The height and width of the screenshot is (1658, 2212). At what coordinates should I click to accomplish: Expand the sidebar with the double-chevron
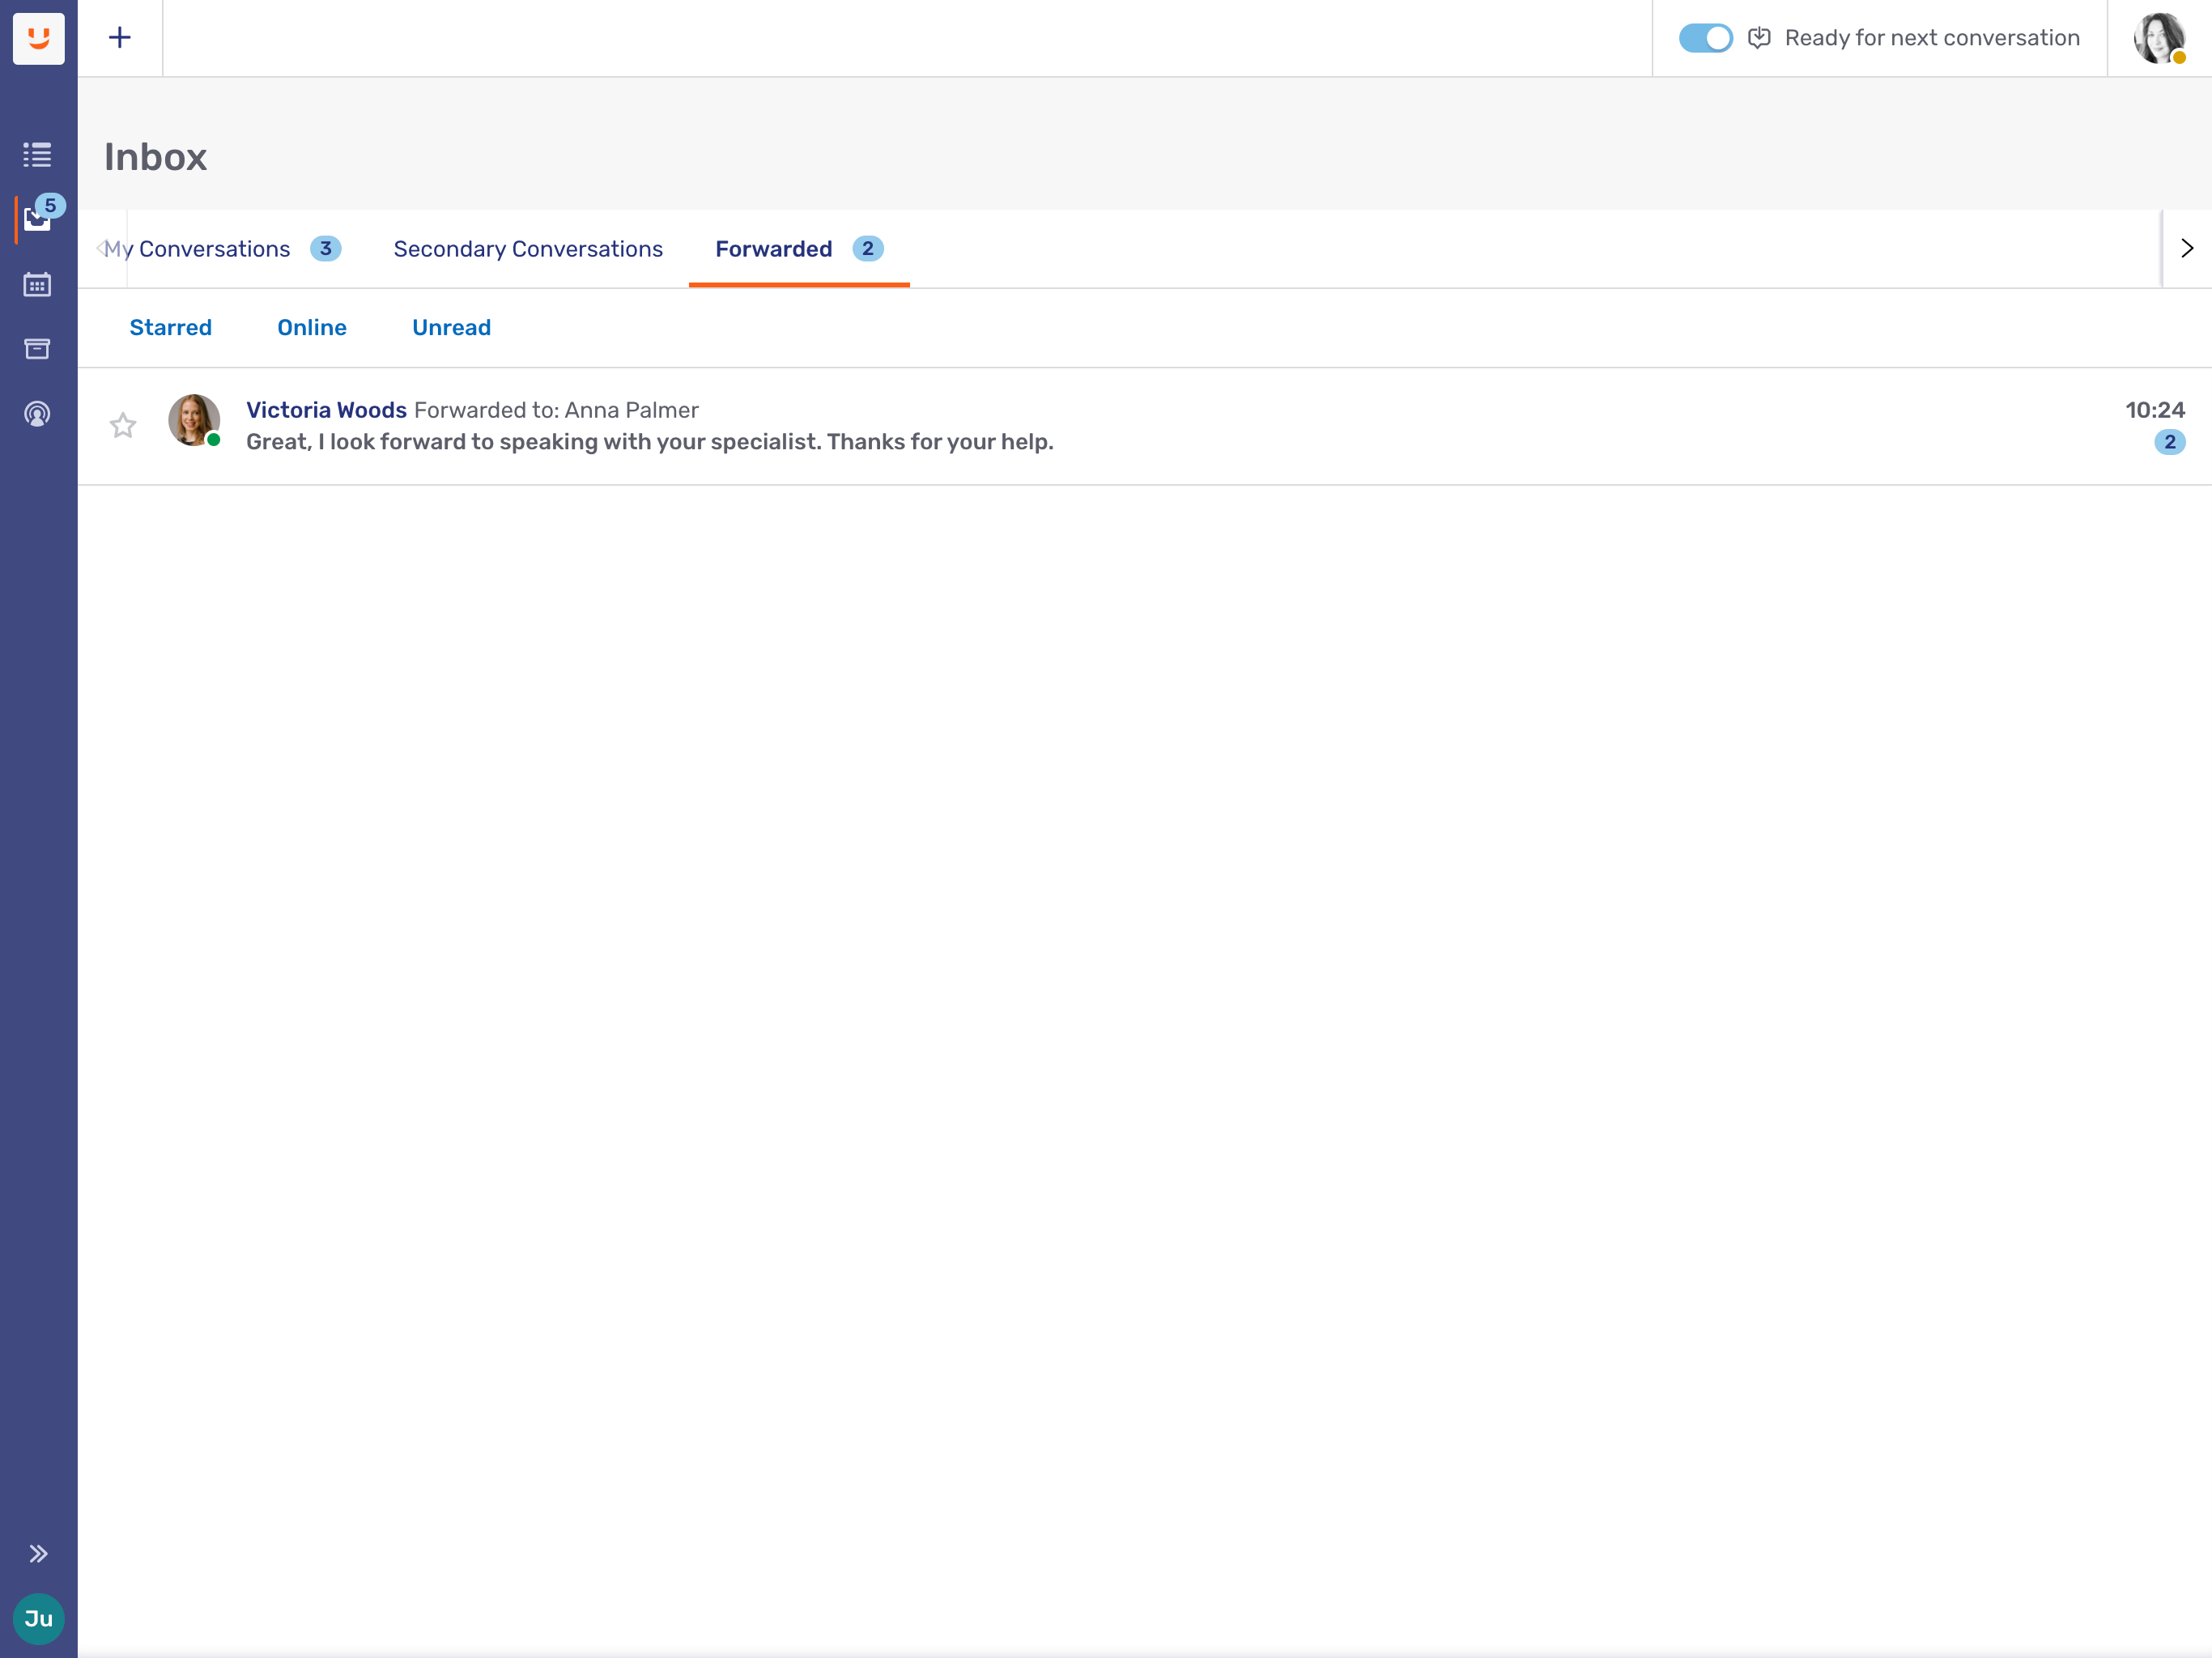(39, 1553)
